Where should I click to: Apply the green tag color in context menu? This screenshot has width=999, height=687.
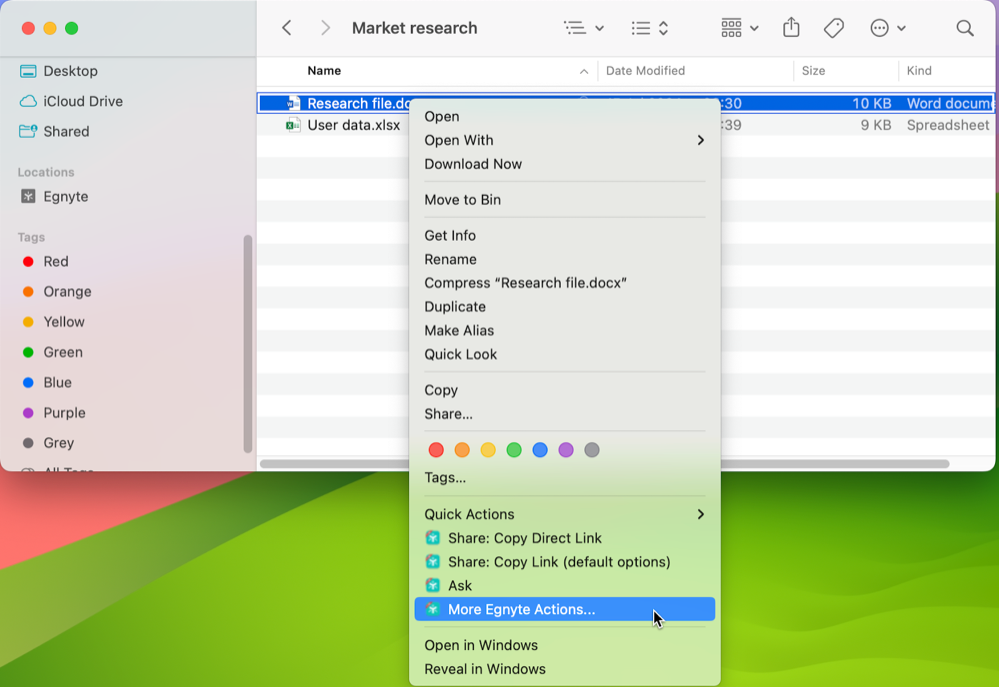click(x=514, y=450)
